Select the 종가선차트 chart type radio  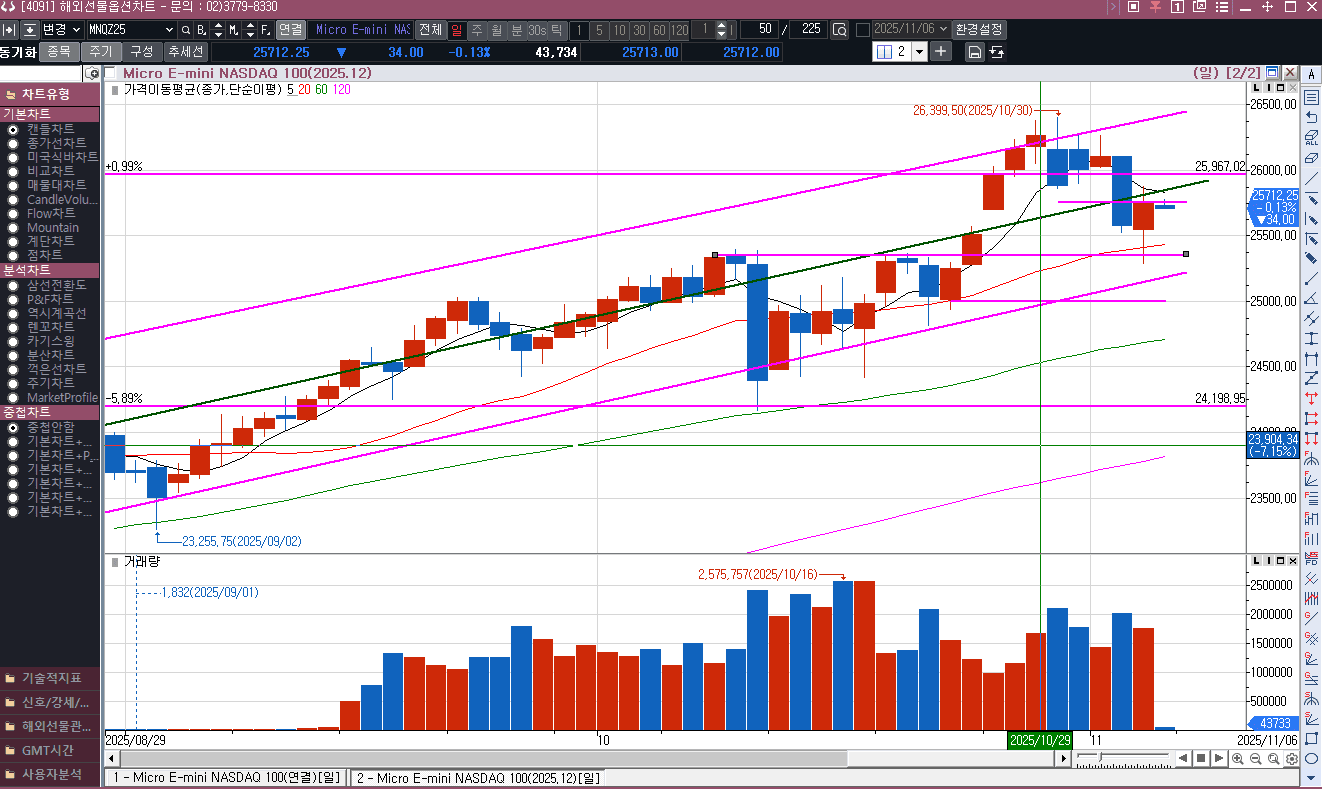point(13,144)
